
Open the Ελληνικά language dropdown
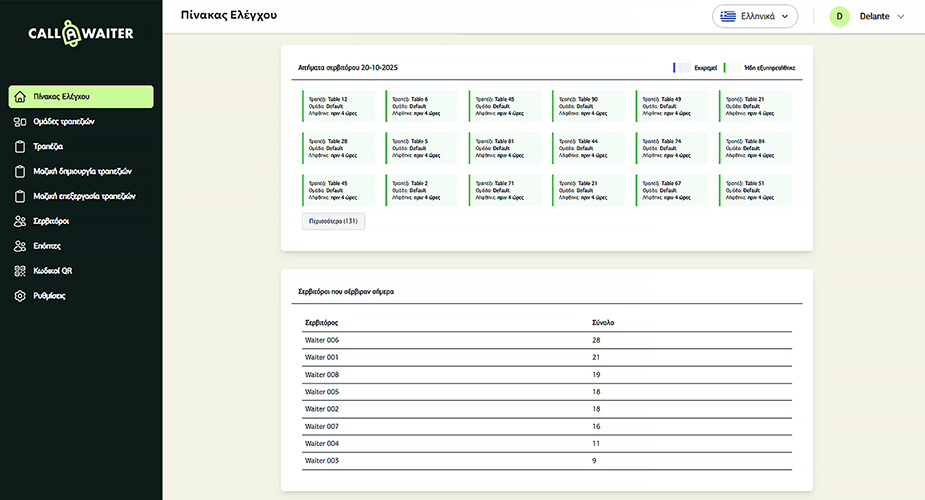pyautogui.click(x=755, y=16)
